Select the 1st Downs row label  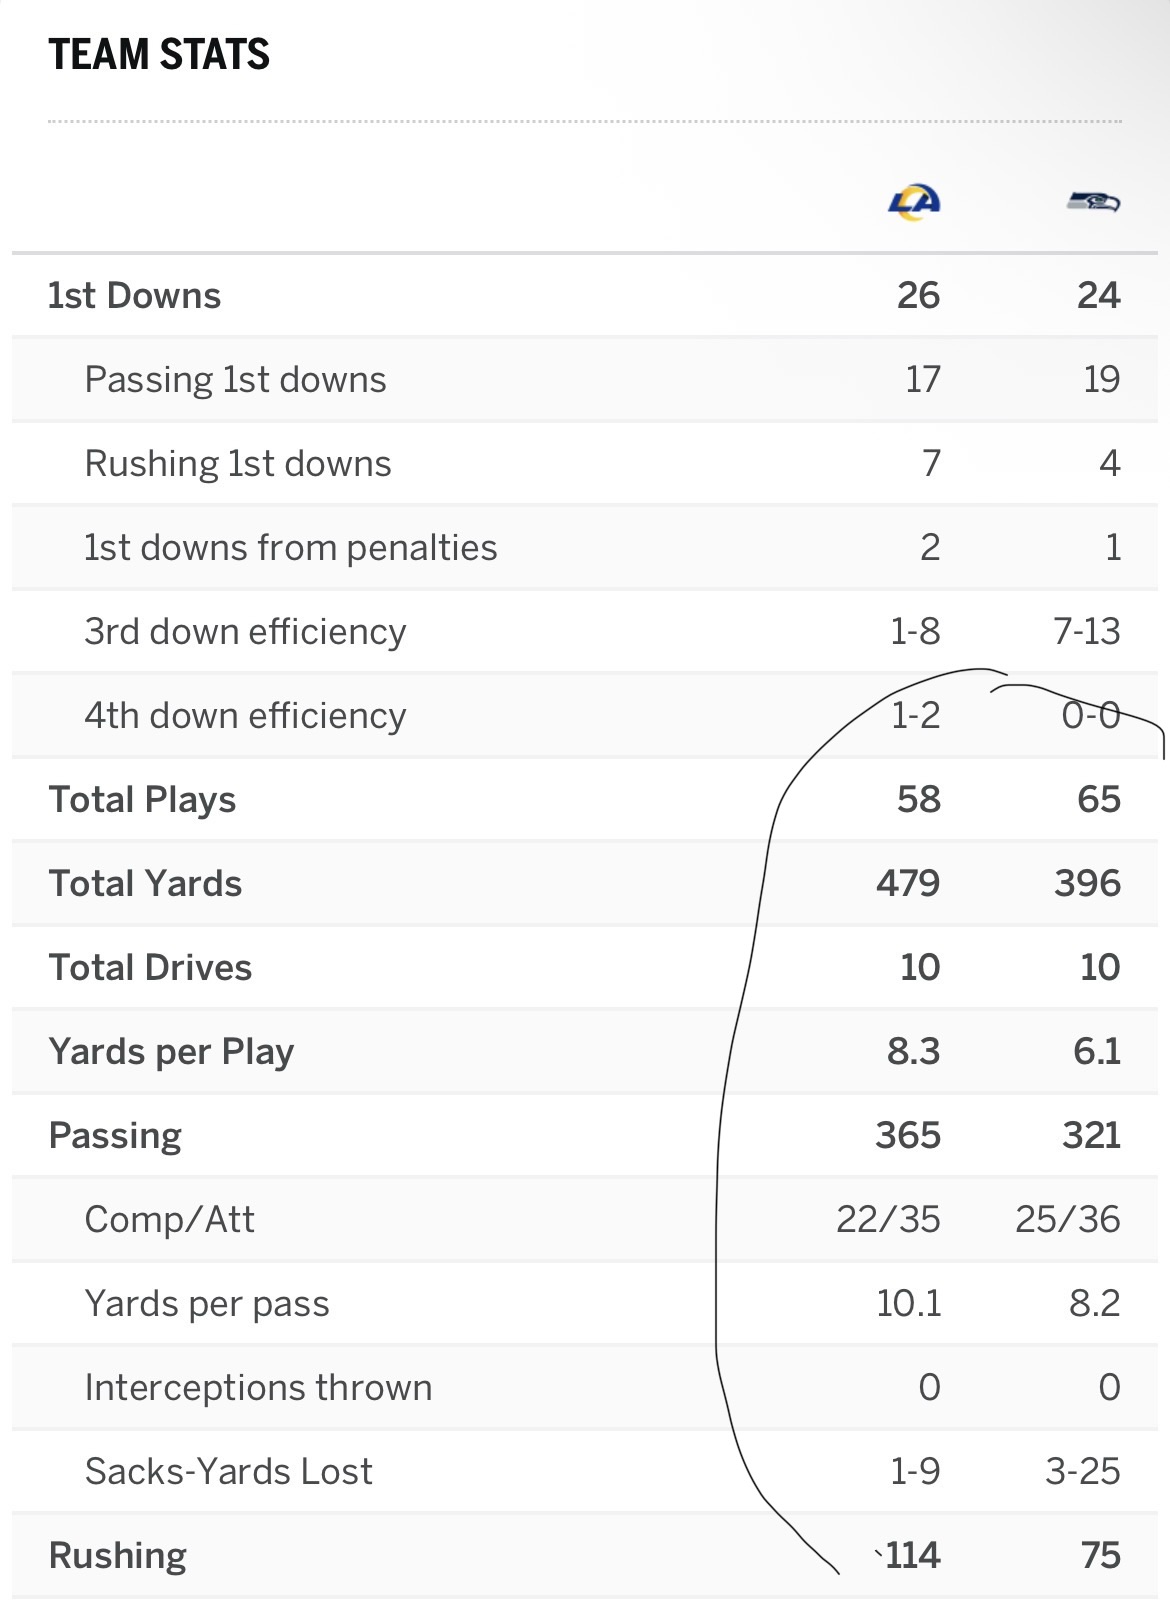135,296
